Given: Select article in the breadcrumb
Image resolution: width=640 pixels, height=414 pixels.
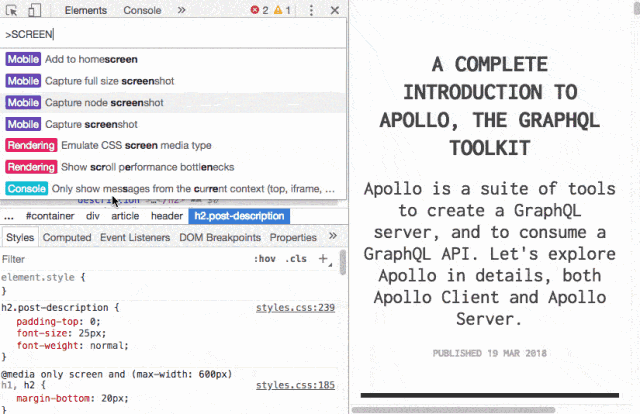Looking at the screenshot, I should 125,216.
